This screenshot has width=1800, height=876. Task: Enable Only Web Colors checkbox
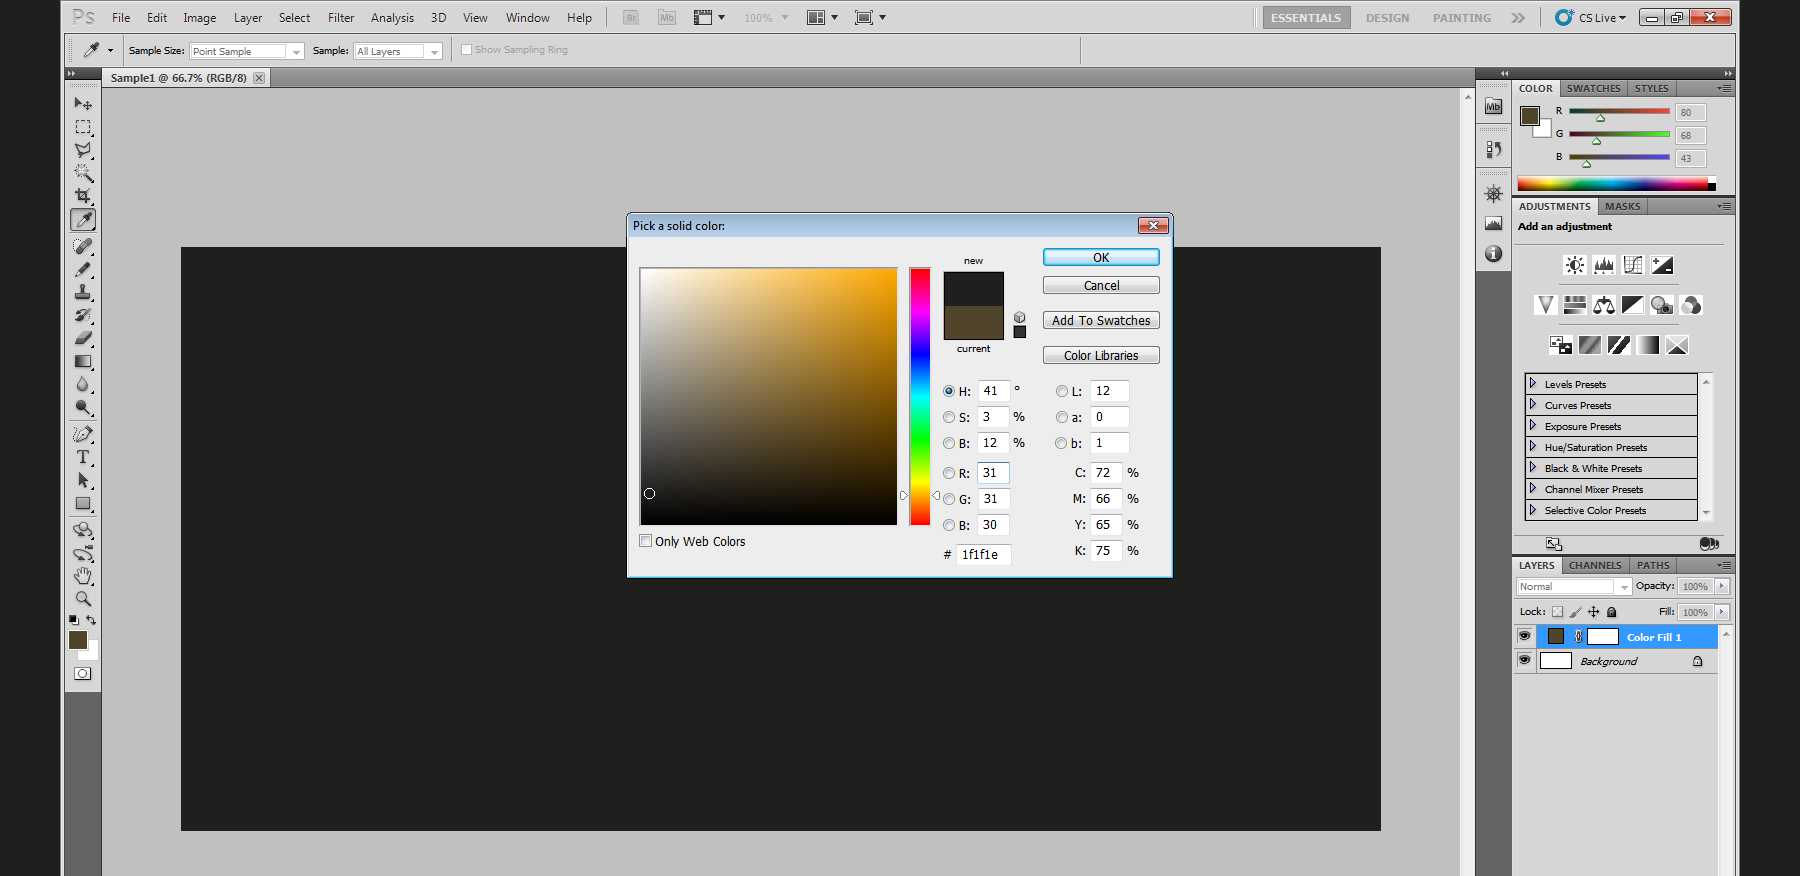[x=646, y=541]
